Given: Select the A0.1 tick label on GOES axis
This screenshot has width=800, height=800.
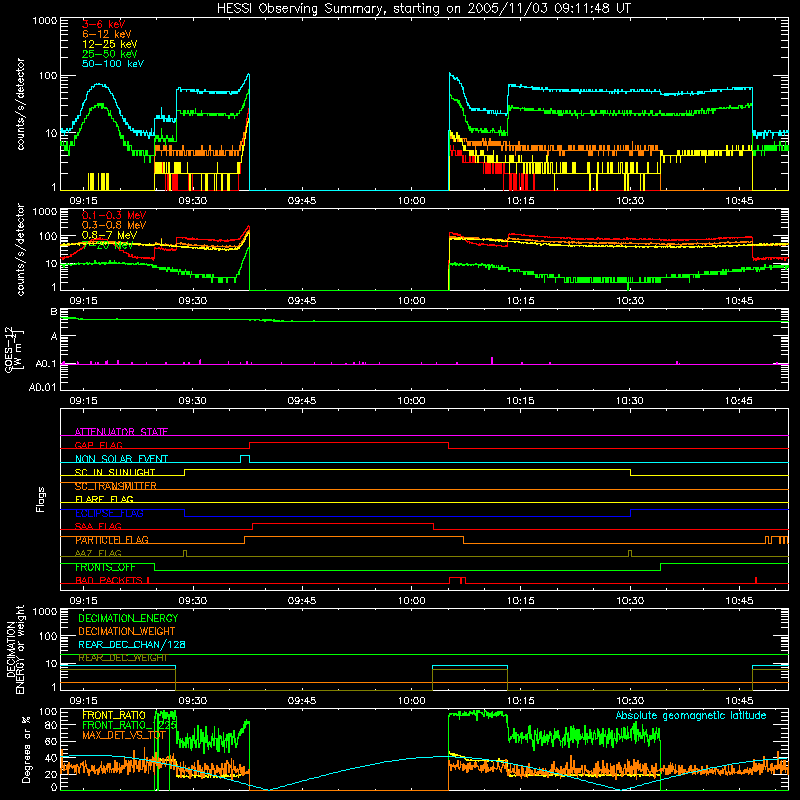Looking at the screenshot, I should [46, 364].
